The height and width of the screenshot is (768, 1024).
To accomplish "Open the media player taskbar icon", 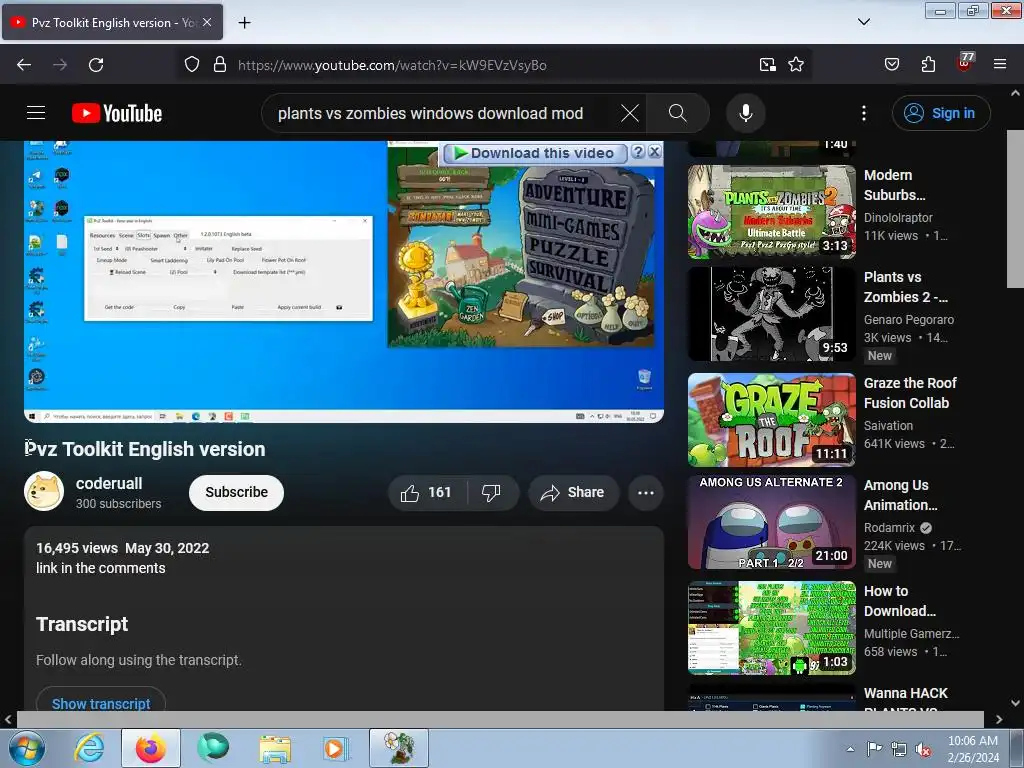I will [336, 748].
